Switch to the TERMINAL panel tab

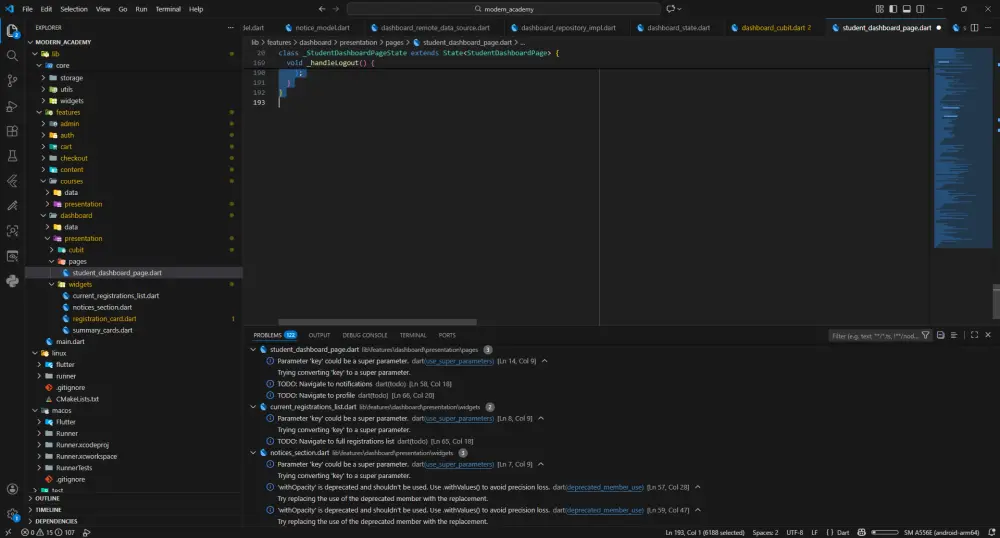(x=413, y=335)
